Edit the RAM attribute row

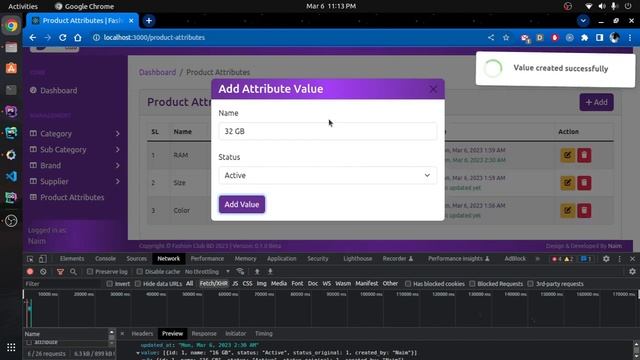point(567,155)
